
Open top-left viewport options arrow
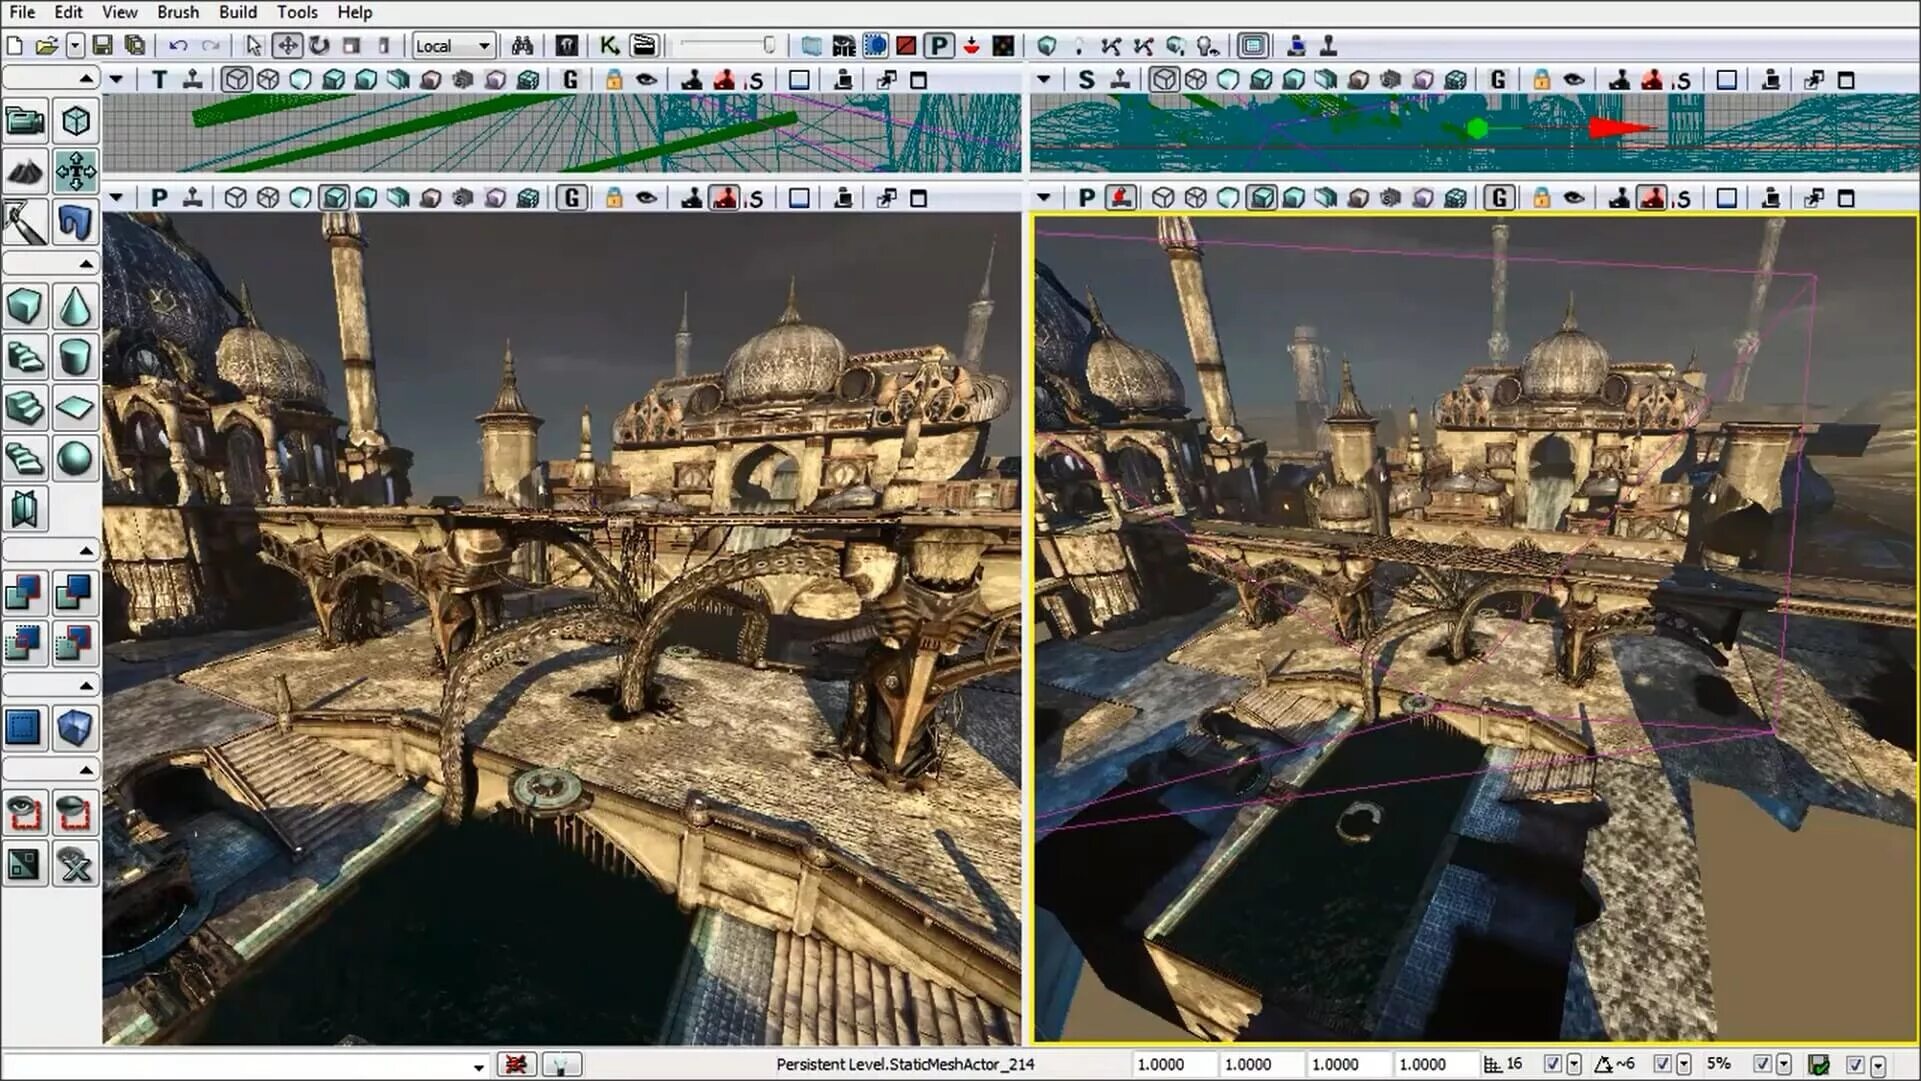point(117,80)
